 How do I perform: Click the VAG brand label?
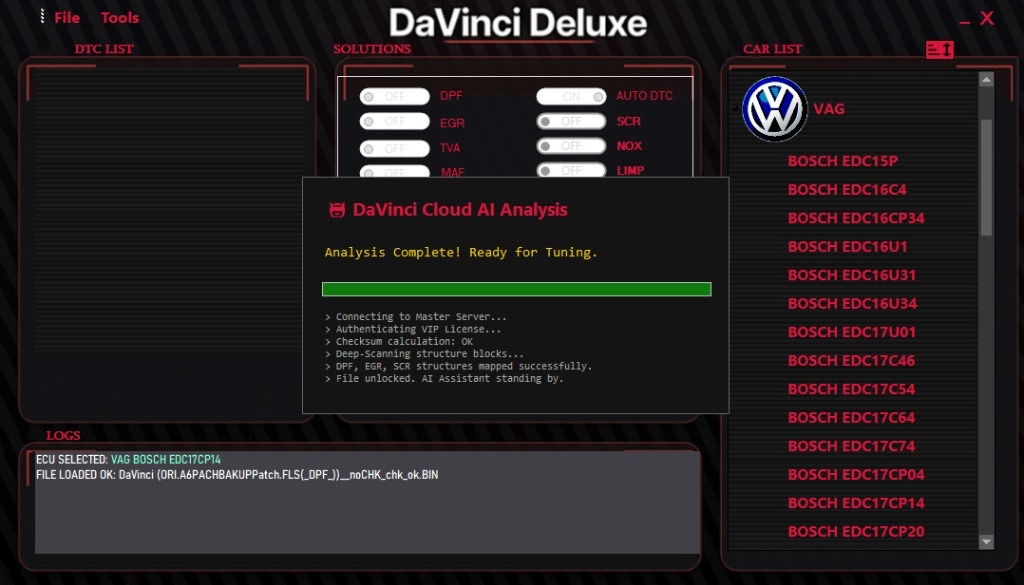(x=829, y=109)
